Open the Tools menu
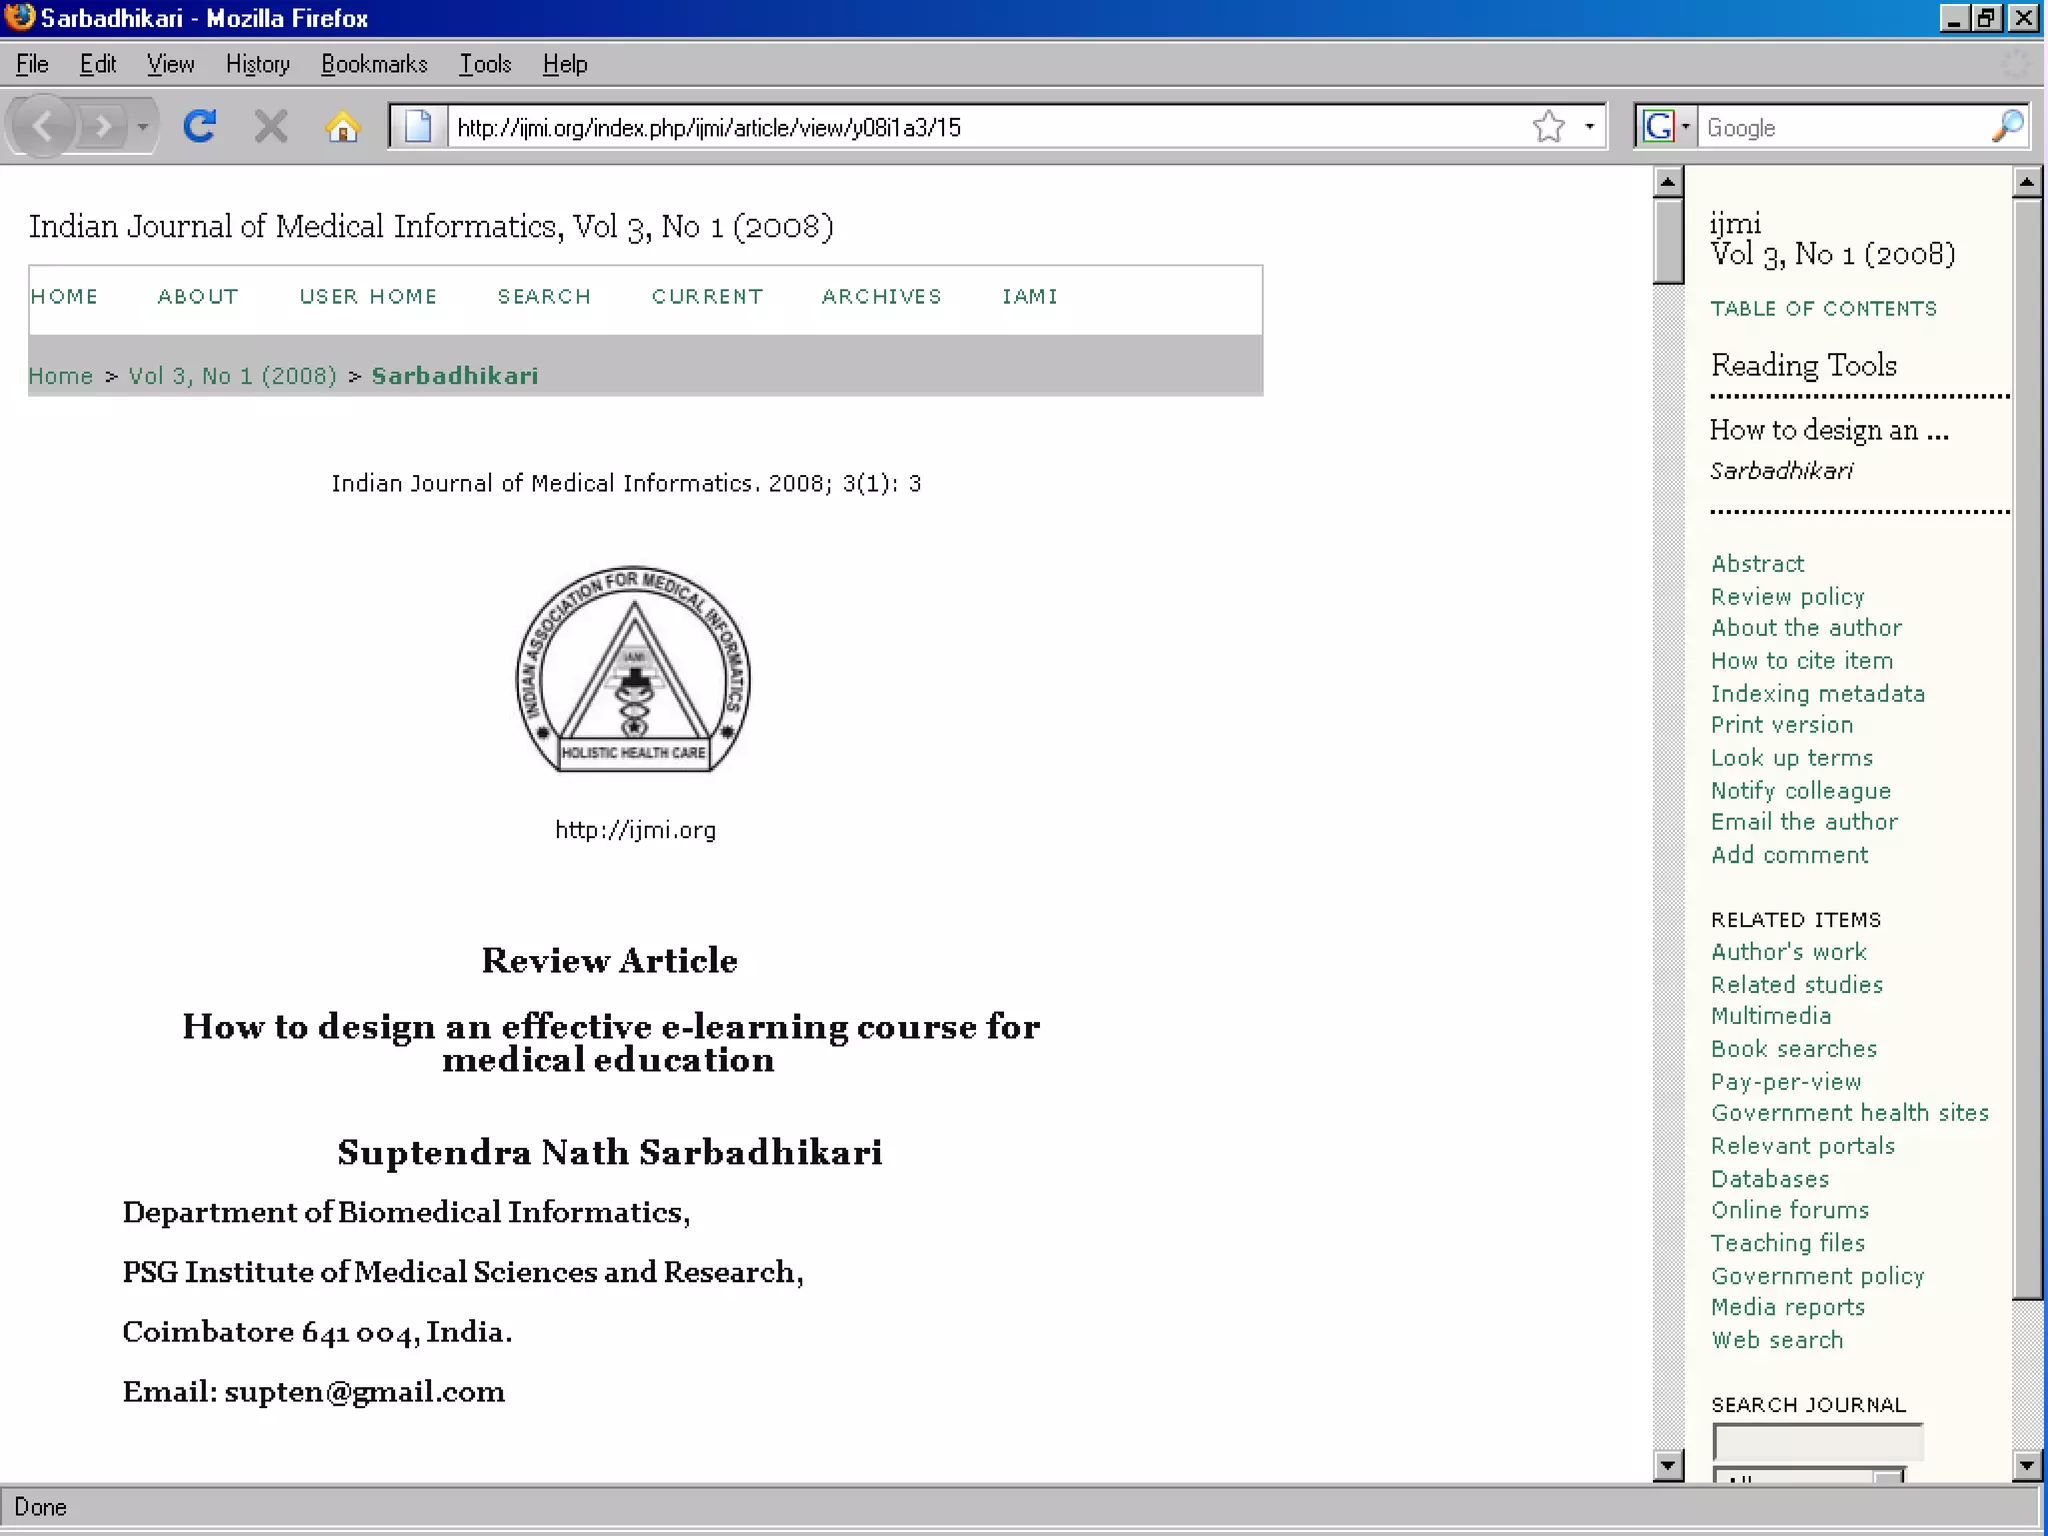 [485, 64]
